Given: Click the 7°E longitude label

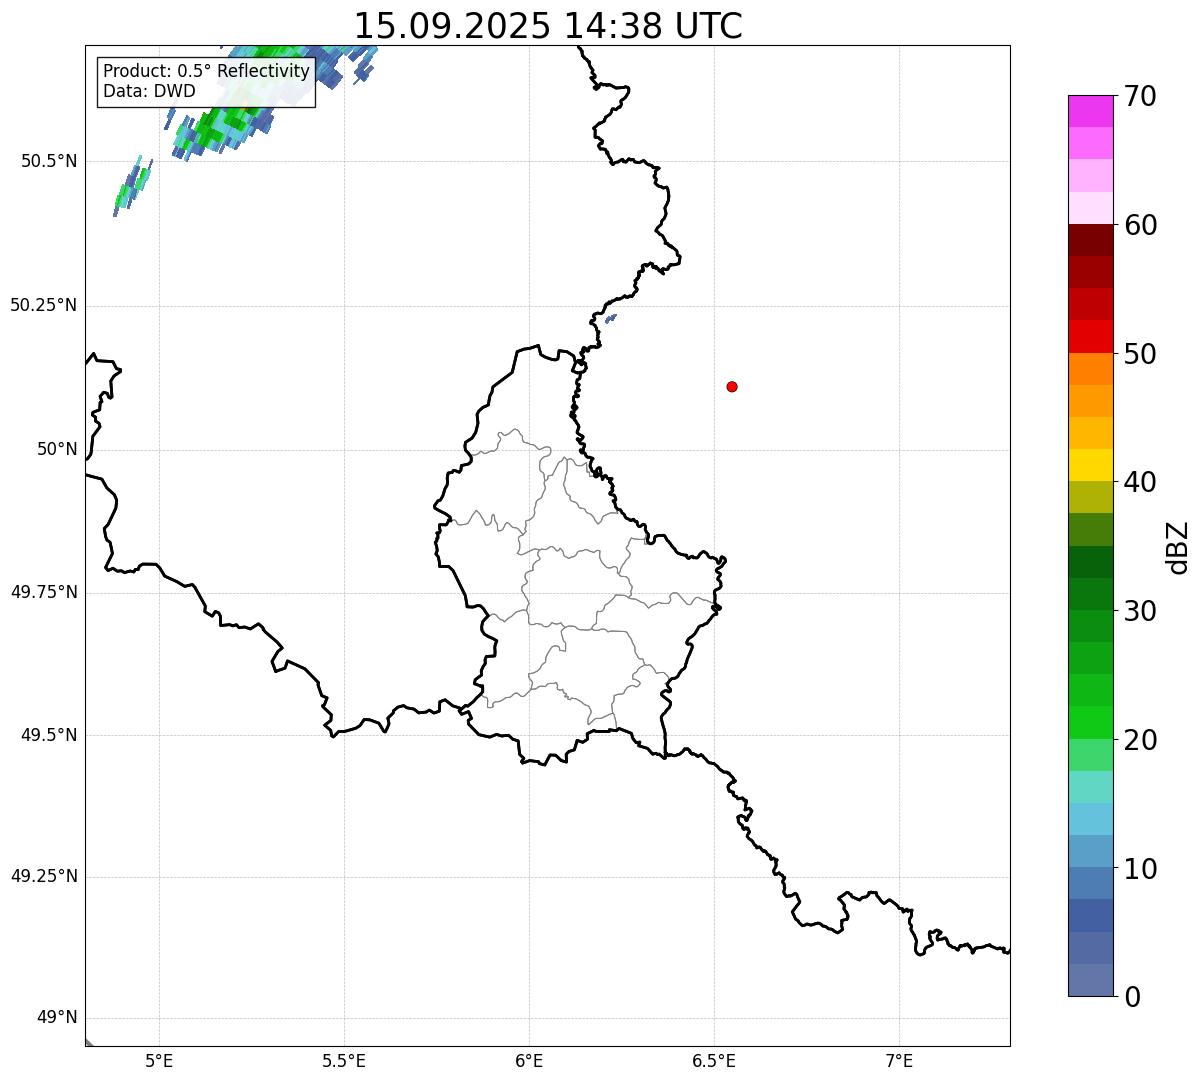Looking at the screenshot, I should coord(899,1061).
